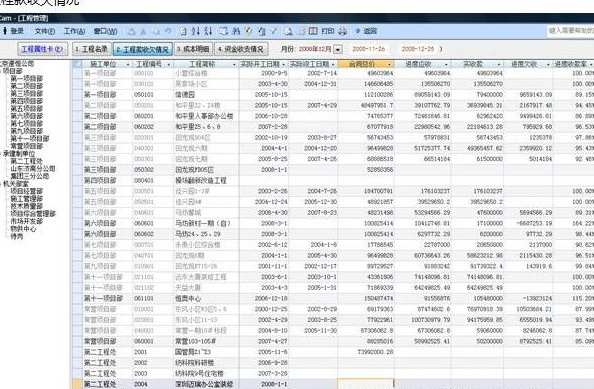594x389 pixels.
Task: Click the magnifier print preview icon
Action: 289,31
